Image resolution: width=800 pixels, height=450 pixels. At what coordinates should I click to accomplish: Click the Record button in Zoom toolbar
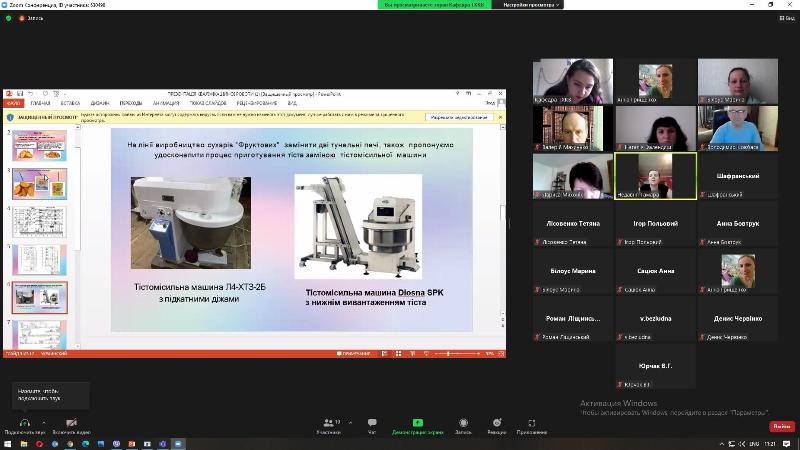pos(463,426)
